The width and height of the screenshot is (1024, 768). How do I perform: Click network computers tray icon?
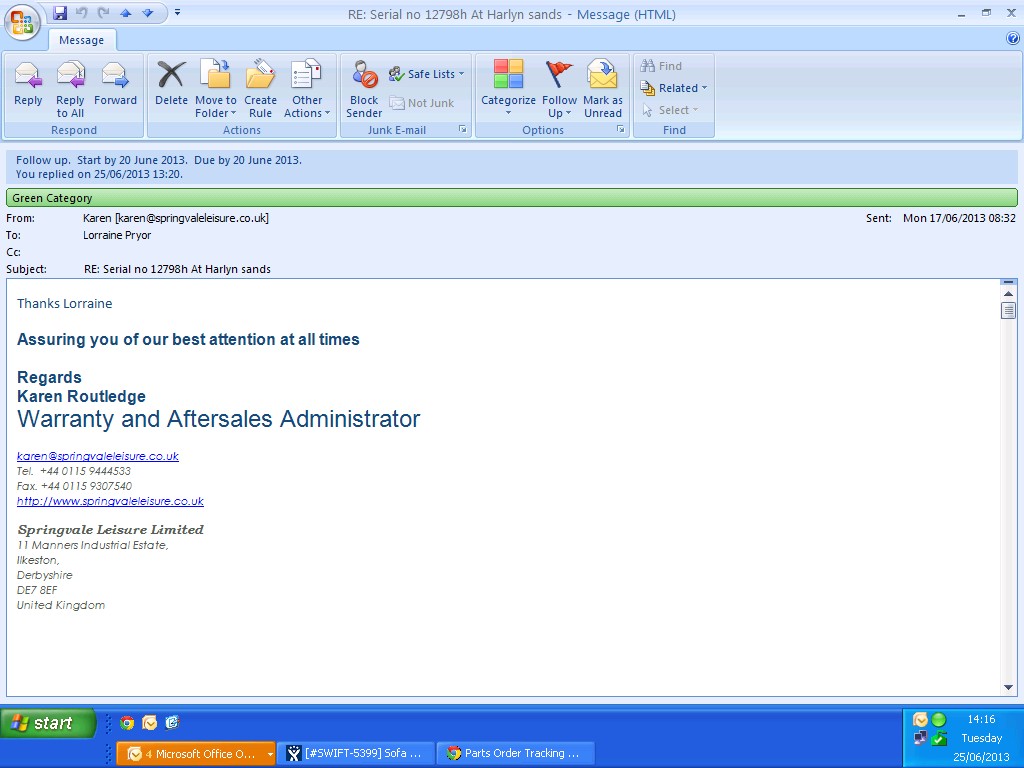920,739
